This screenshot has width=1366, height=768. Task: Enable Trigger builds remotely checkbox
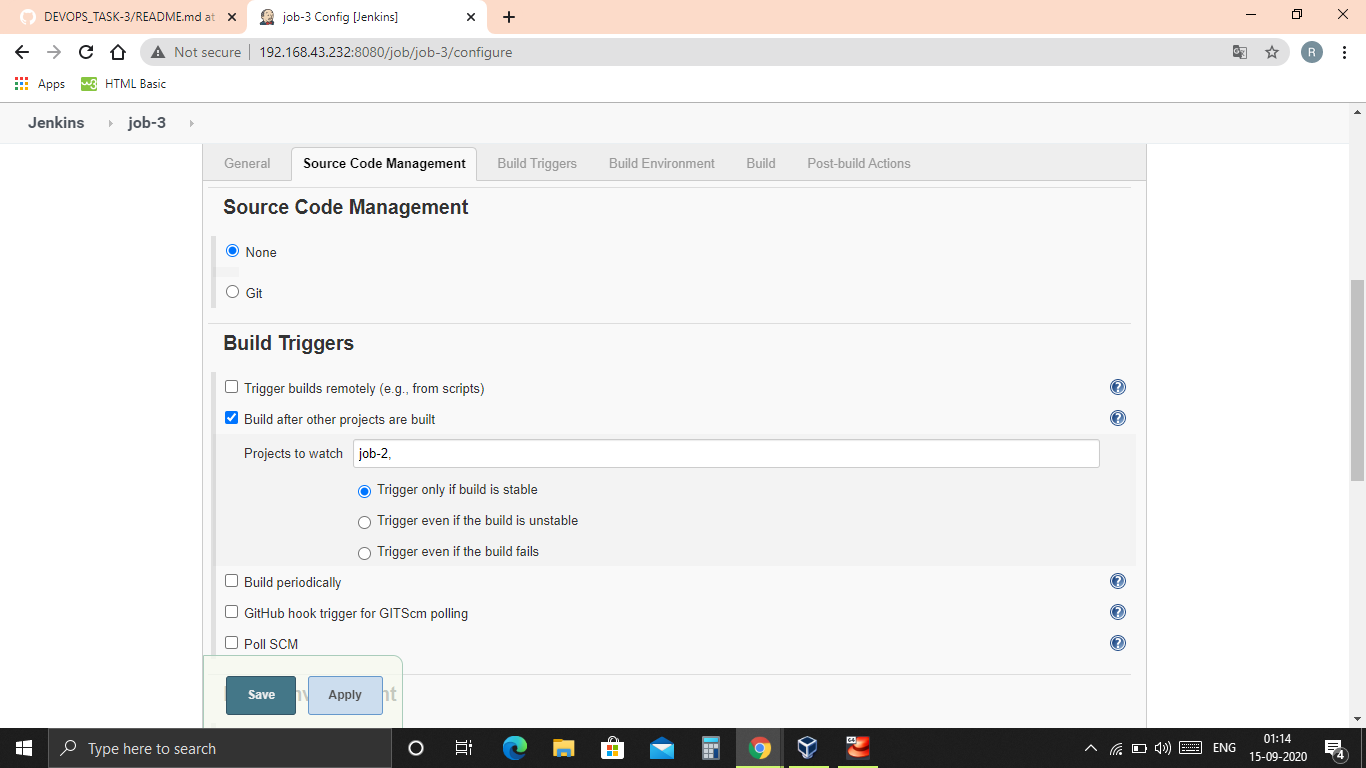tap(231, 387)
